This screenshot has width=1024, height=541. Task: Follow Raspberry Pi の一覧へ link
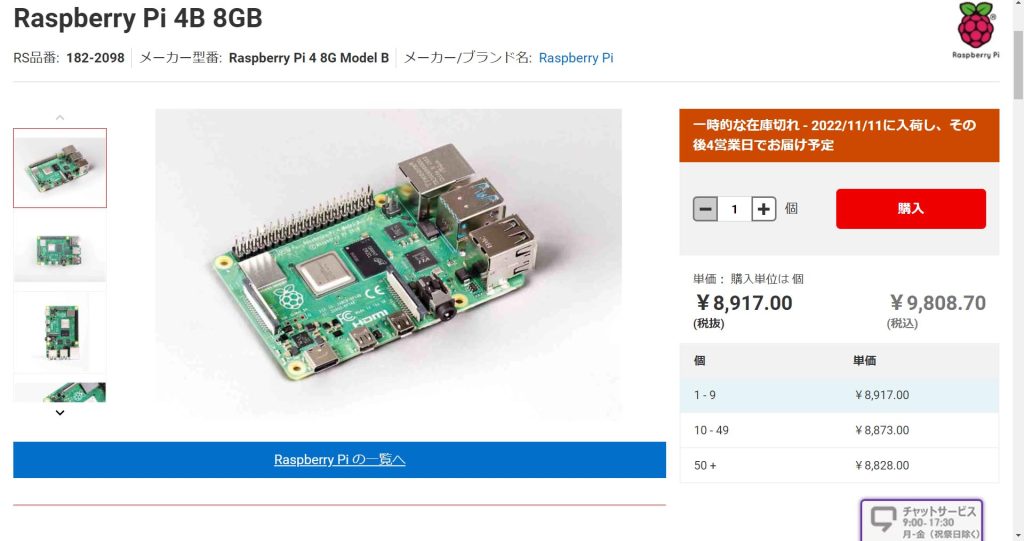pyautogui.click(x=340, y=459)
